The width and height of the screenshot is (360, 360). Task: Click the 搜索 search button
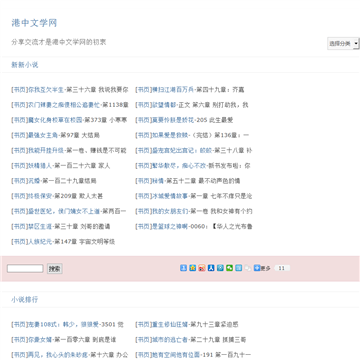55,269
